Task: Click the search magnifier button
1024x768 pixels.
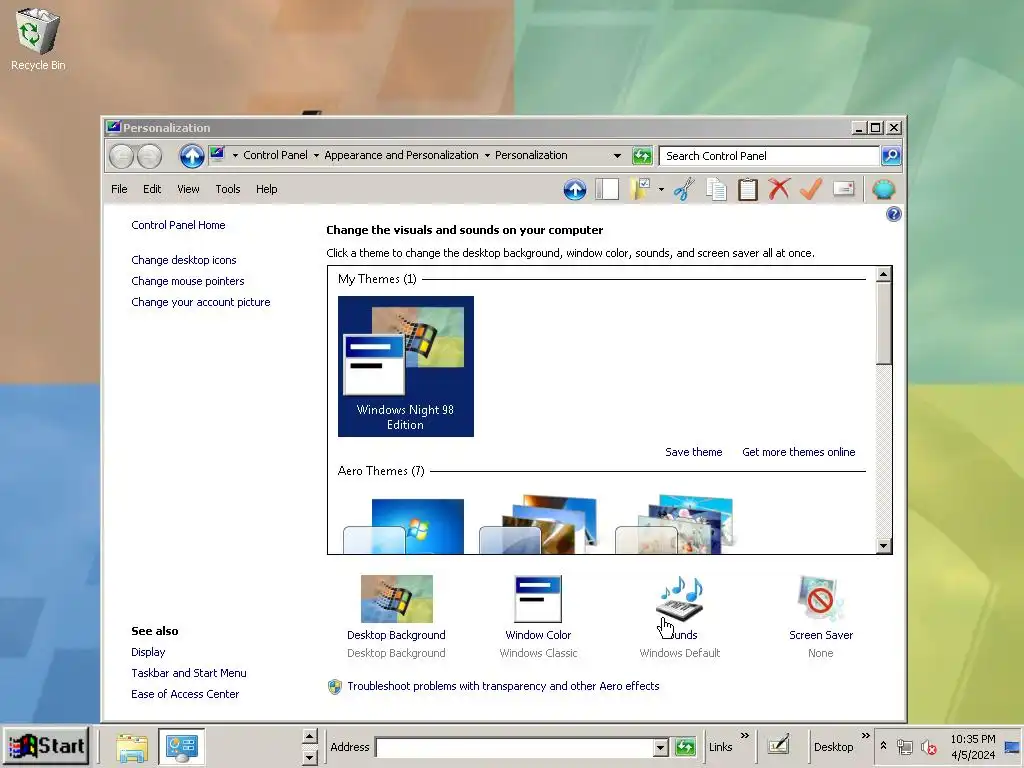Action: click(x=891, y=155)
